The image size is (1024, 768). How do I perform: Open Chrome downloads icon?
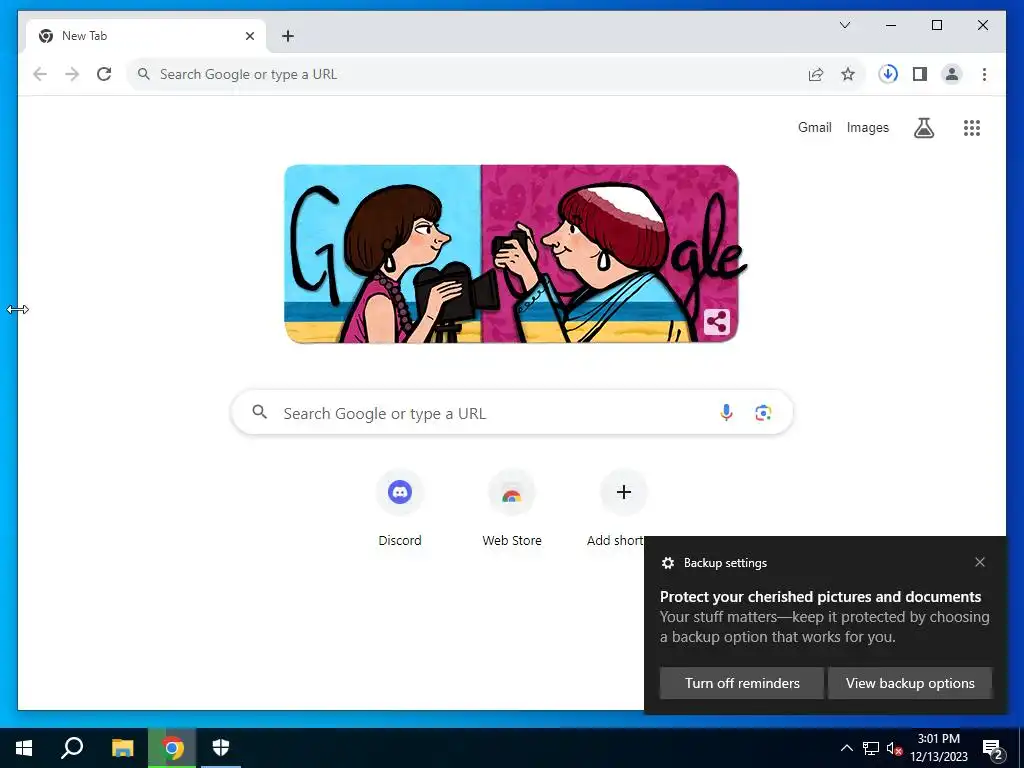(888, 74)
